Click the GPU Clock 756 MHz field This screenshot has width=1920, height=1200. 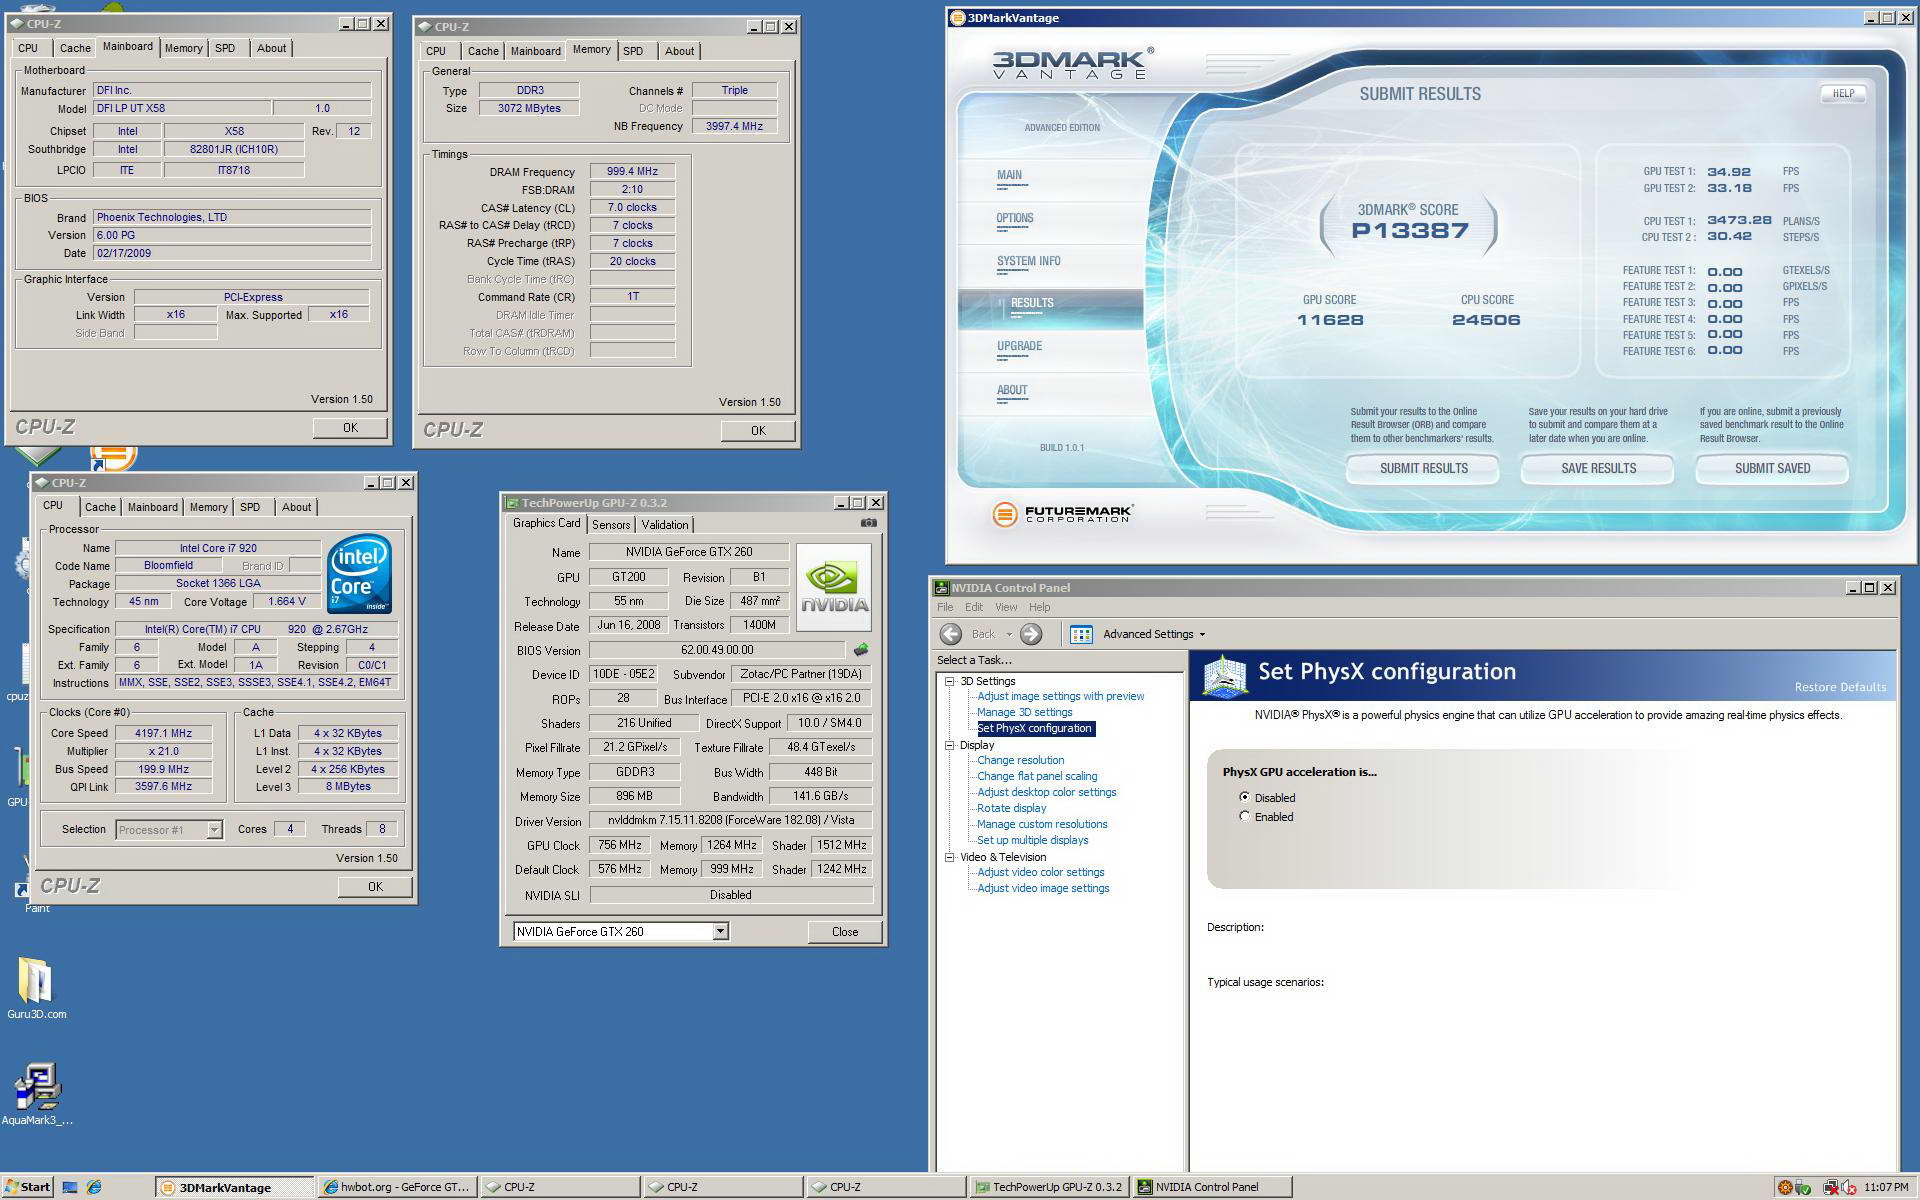click(x=620, y=845)
